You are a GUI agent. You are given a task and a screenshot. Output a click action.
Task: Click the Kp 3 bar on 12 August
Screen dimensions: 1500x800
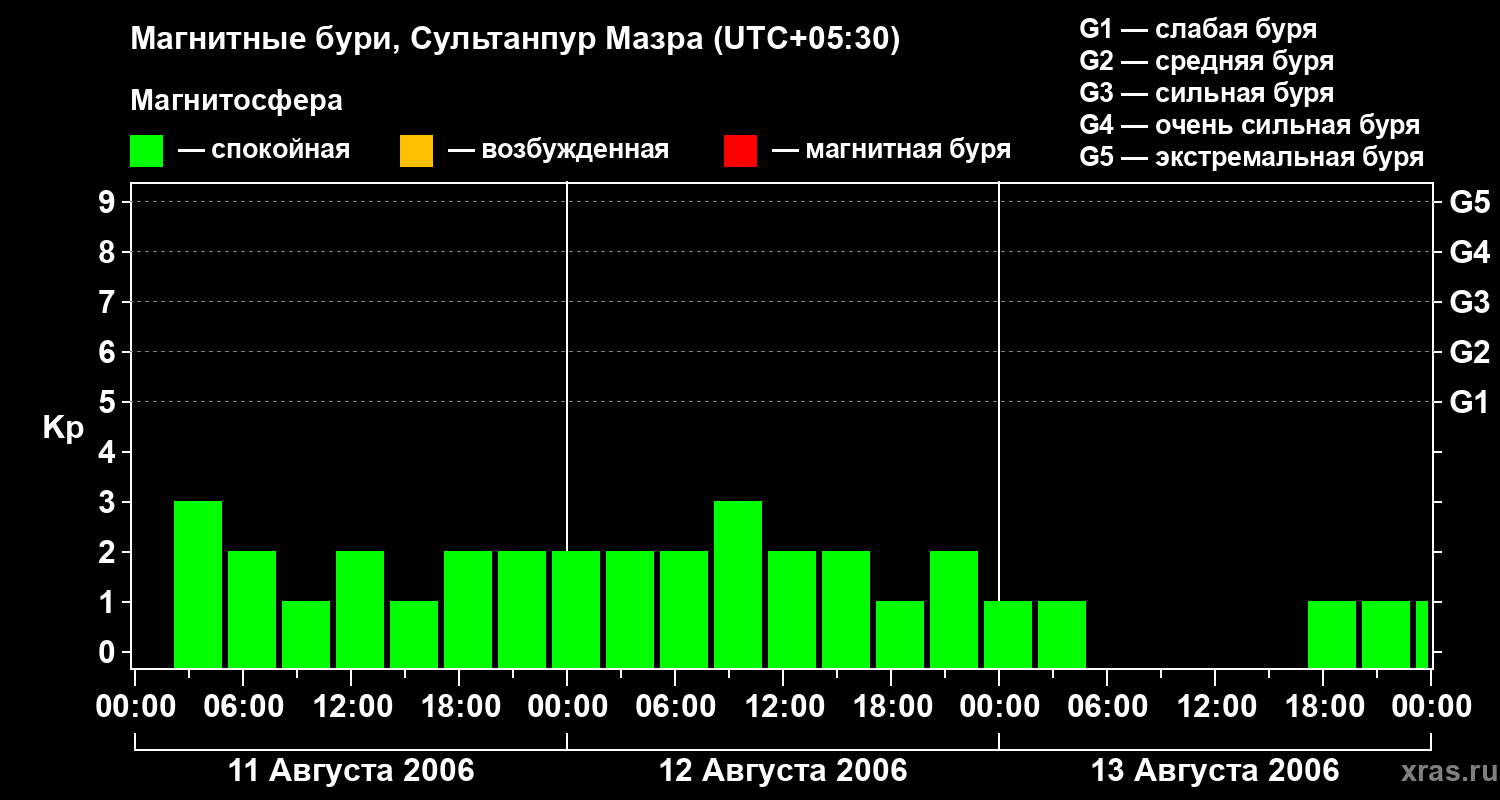[738, 584]
